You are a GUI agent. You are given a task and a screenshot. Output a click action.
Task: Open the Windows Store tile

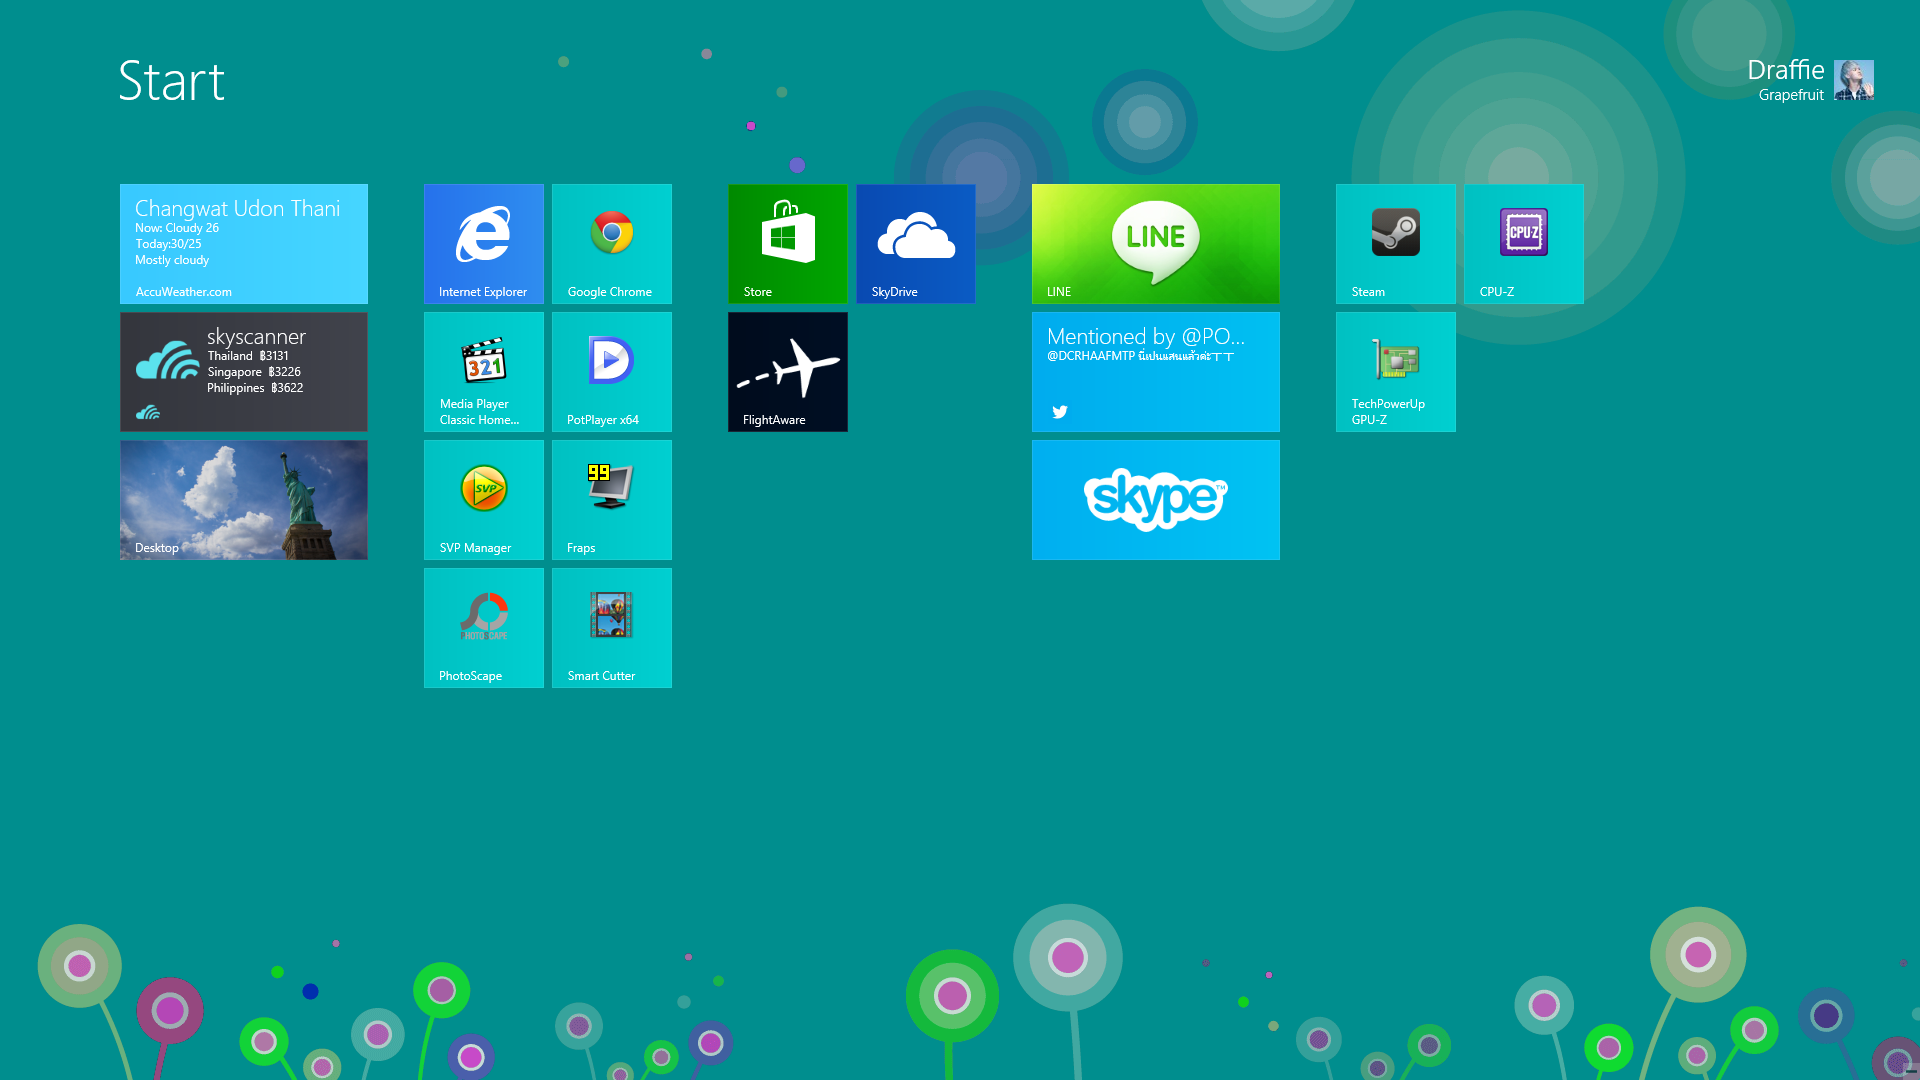point(788,243)
